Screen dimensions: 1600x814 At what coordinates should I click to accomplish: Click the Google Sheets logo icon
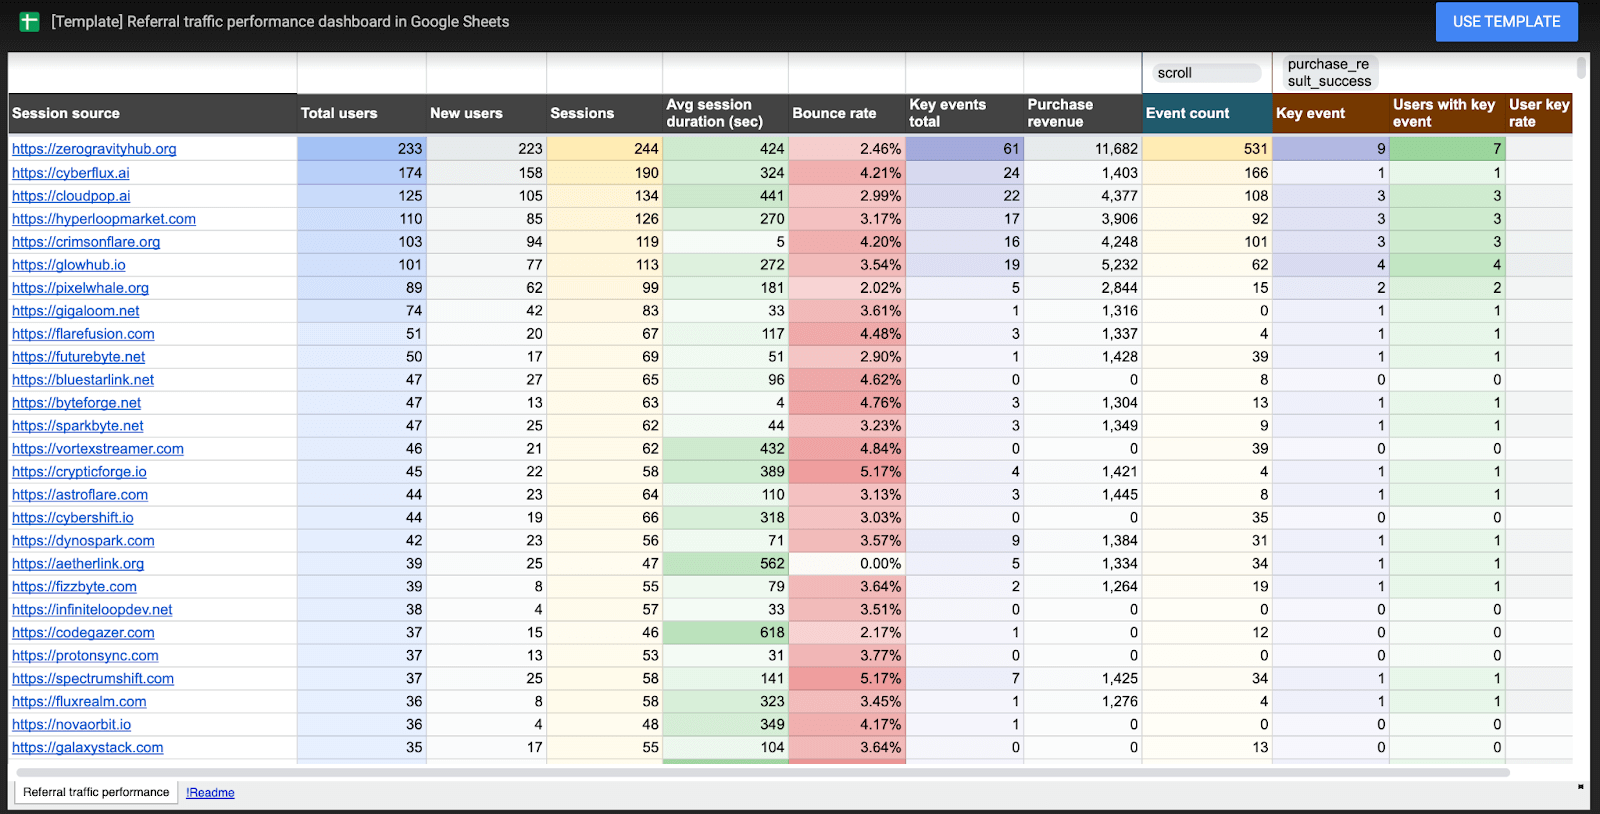(x=29, y=21)
